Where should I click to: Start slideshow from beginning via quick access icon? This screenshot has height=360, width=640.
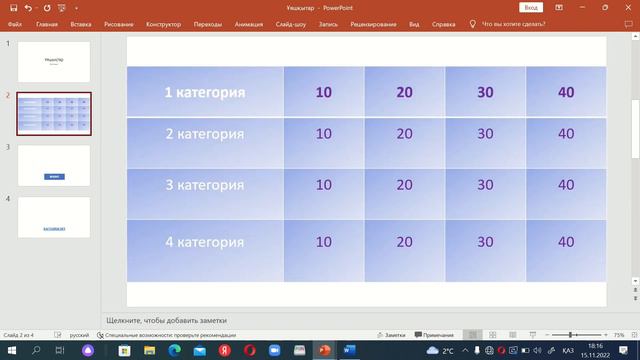[62, 8]
